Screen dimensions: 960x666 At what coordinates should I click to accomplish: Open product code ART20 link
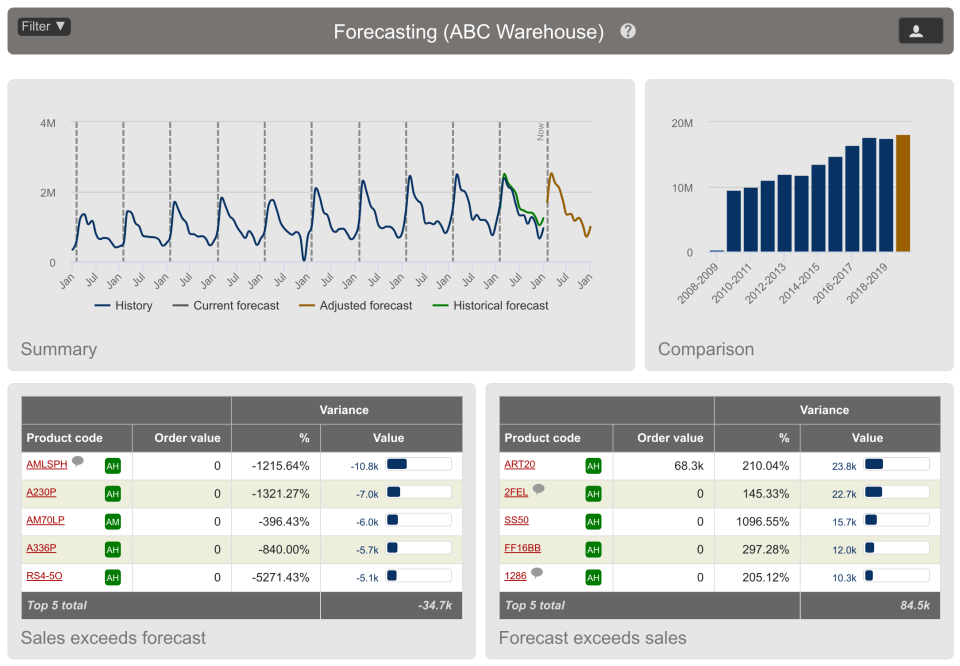pyautogui.click(x=519, y=464)
